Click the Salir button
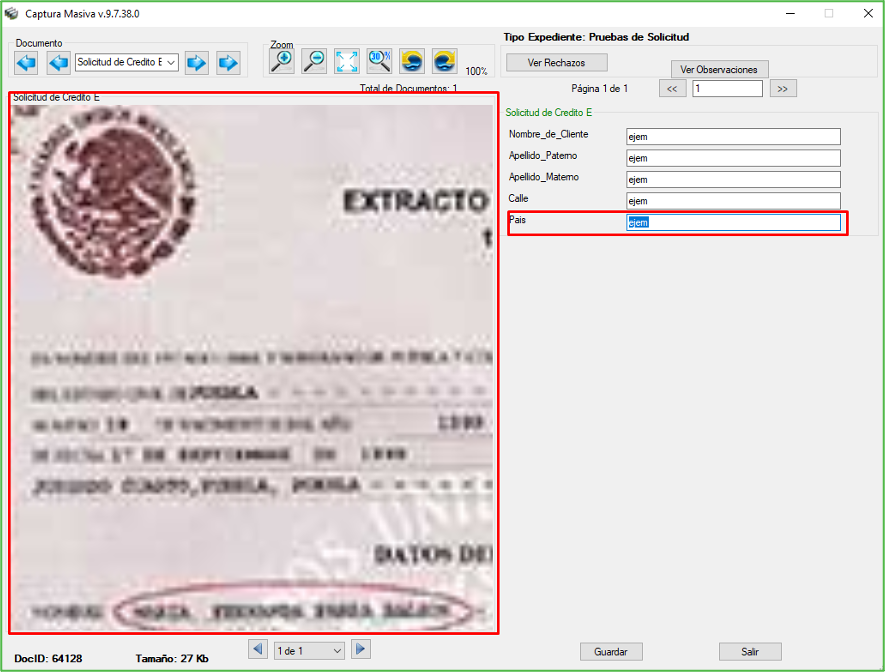 pyautogui.click(x=750, y=652)
